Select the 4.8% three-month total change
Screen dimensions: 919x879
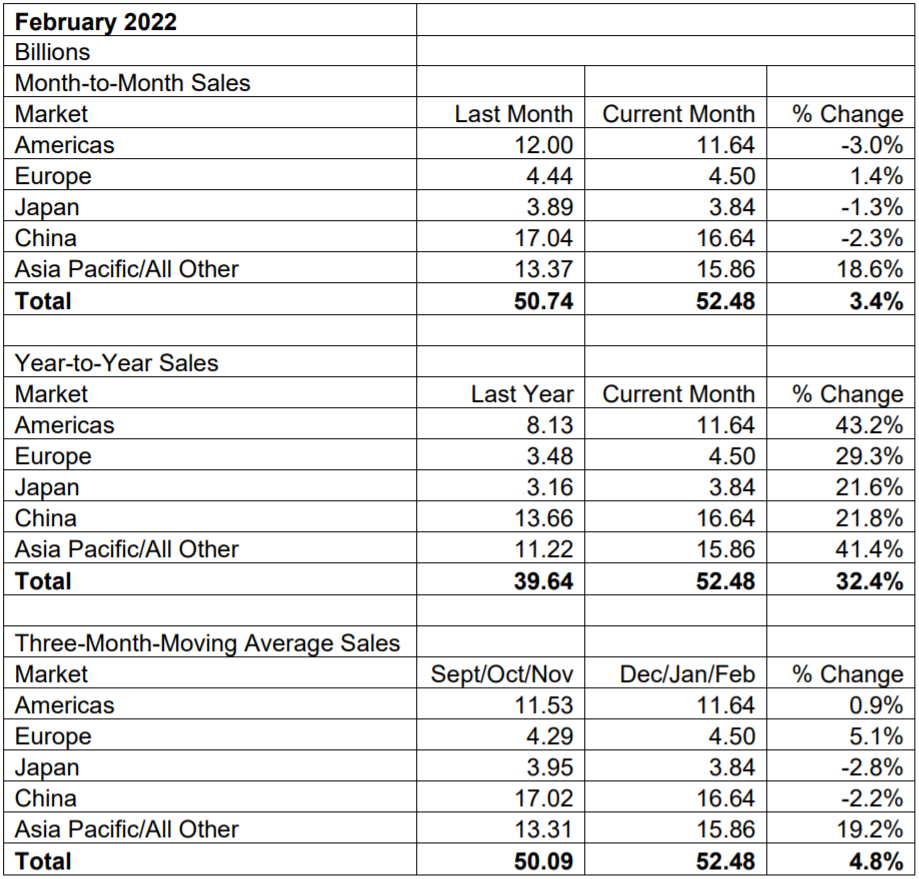(x=875, y=860)
